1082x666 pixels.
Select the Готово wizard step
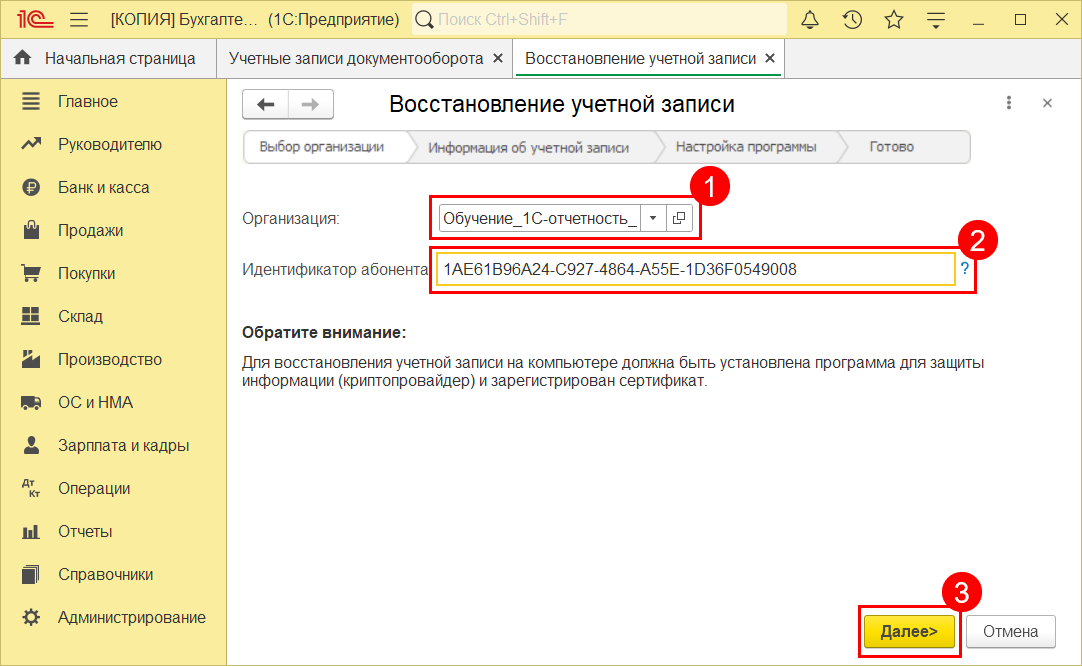[x=892, y=147]
